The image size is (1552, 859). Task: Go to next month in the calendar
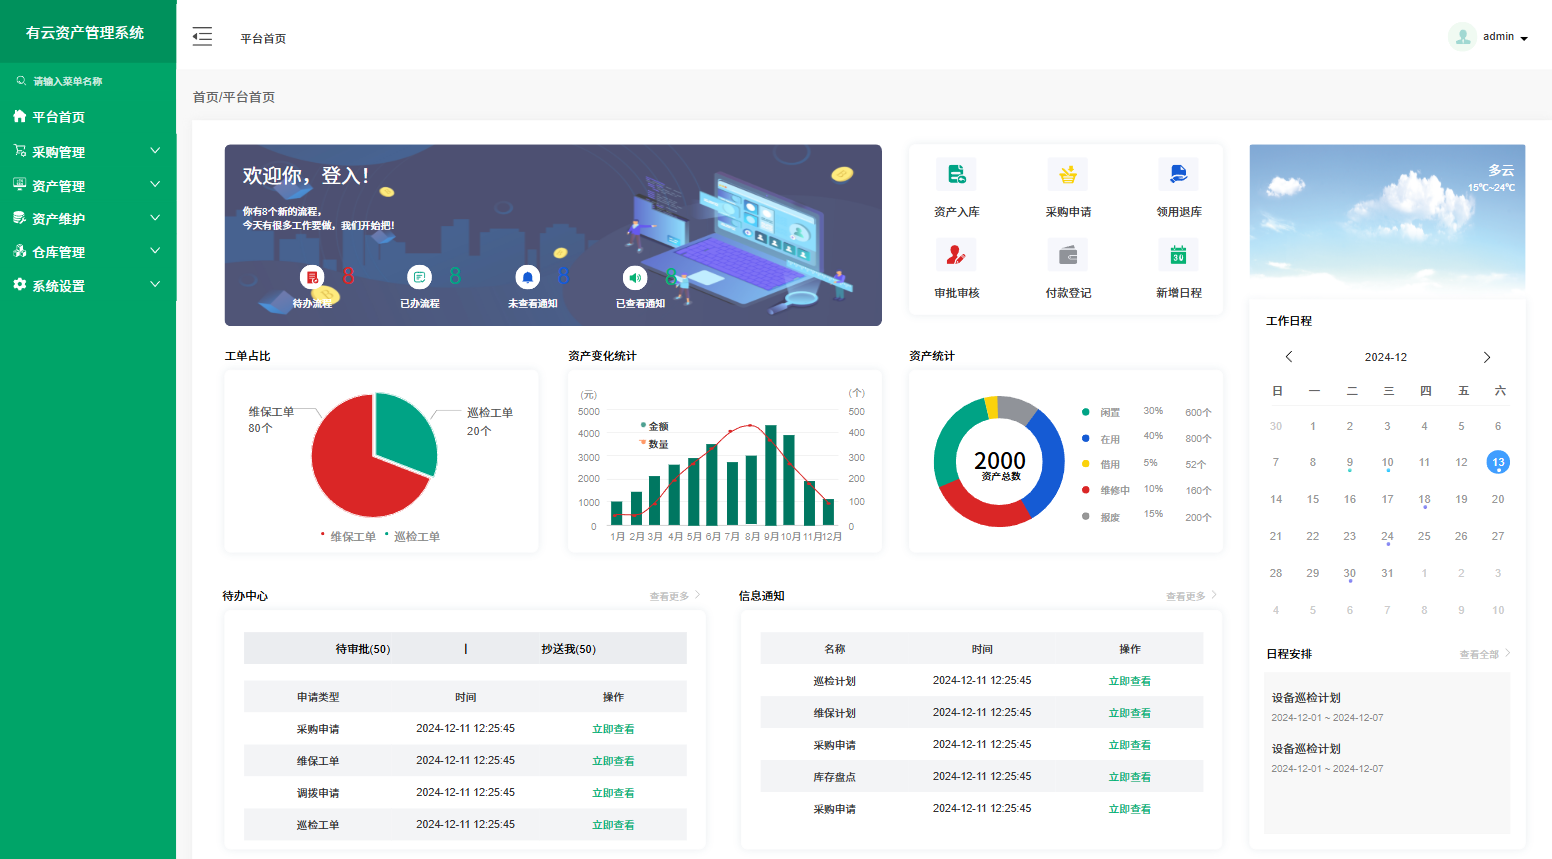tap(1486, 357)
